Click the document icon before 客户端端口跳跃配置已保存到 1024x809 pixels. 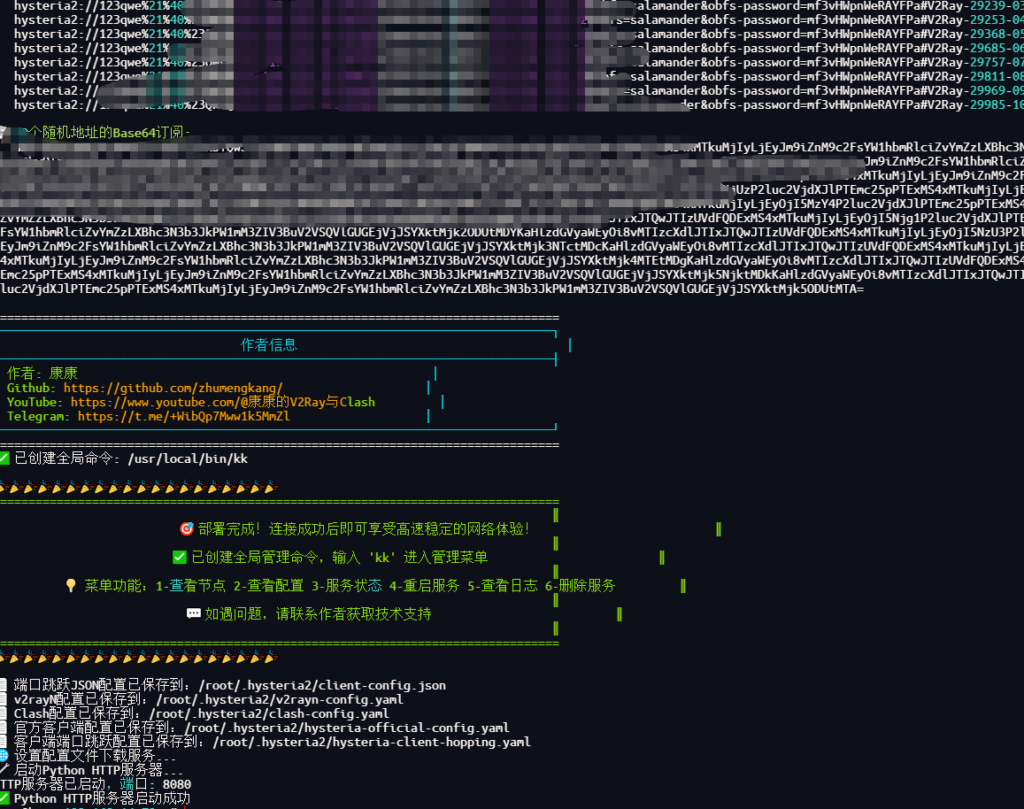coord(4,742)
